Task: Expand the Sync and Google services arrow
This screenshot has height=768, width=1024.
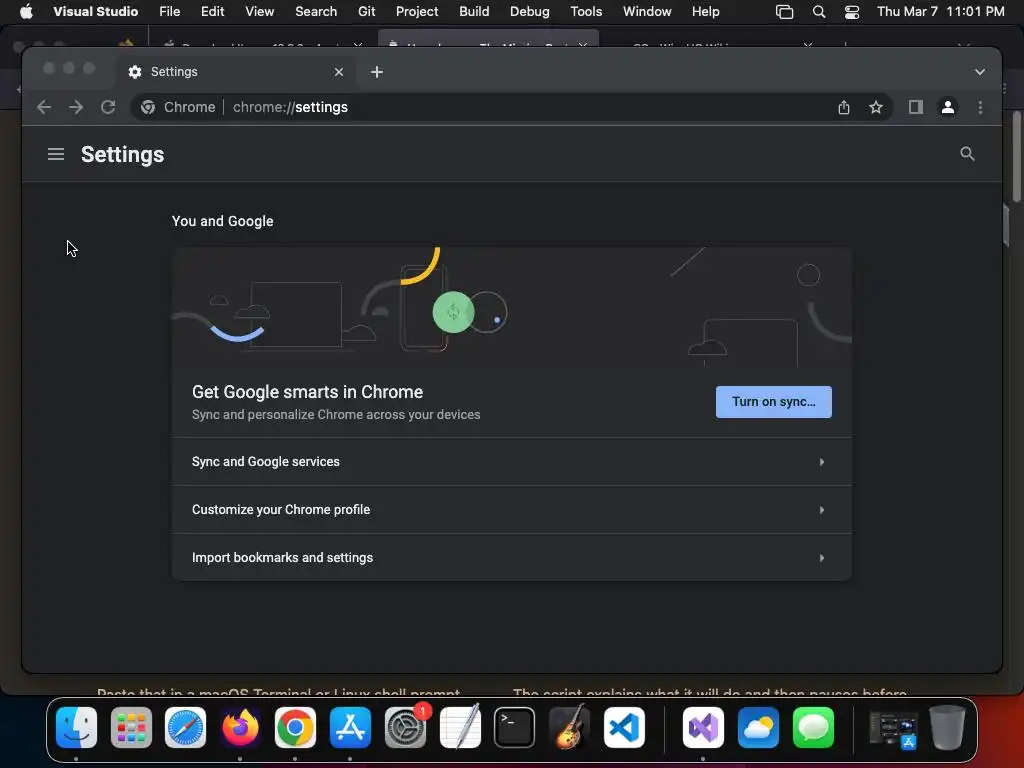Action: coord(822,462)
